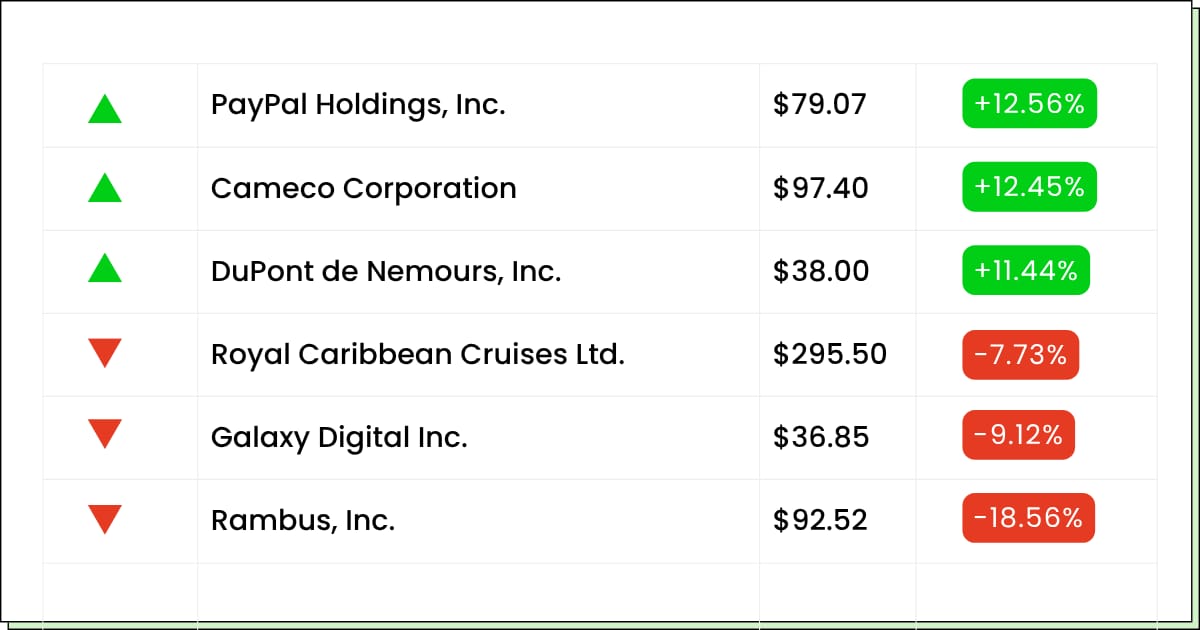Click the green up arrow beside DuPont de Nemours
The width and height of the screenshot is (1200, 630).
pyautogui.click(x=105, y=268)
